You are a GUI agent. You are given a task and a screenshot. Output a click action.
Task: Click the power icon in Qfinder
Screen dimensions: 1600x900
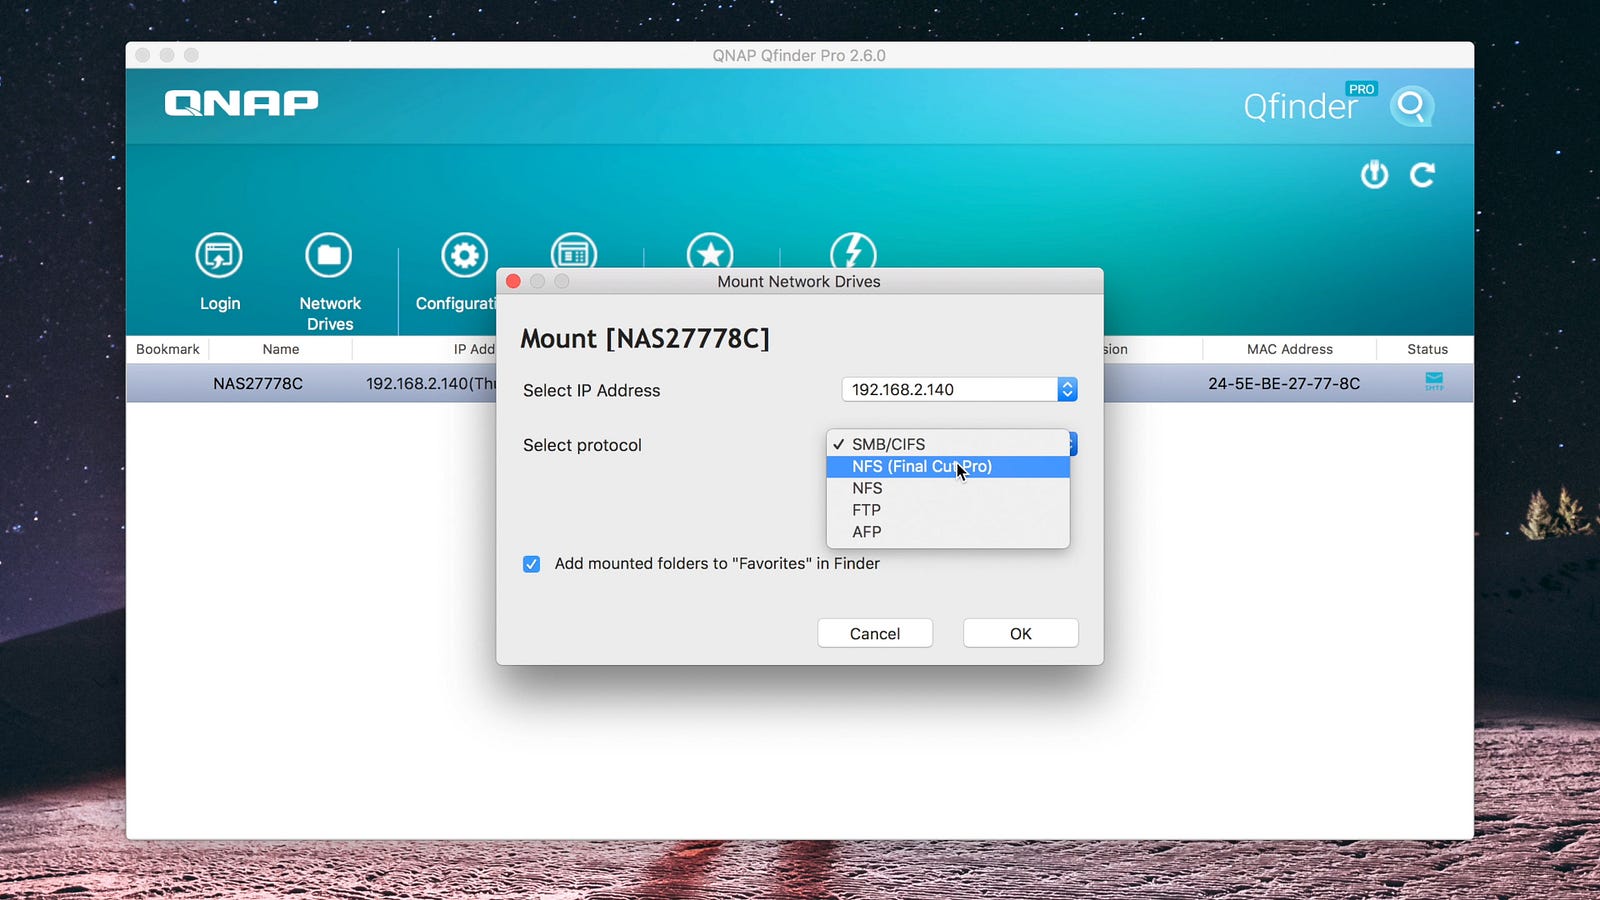pyautogui.click(x=1374, y=175)
